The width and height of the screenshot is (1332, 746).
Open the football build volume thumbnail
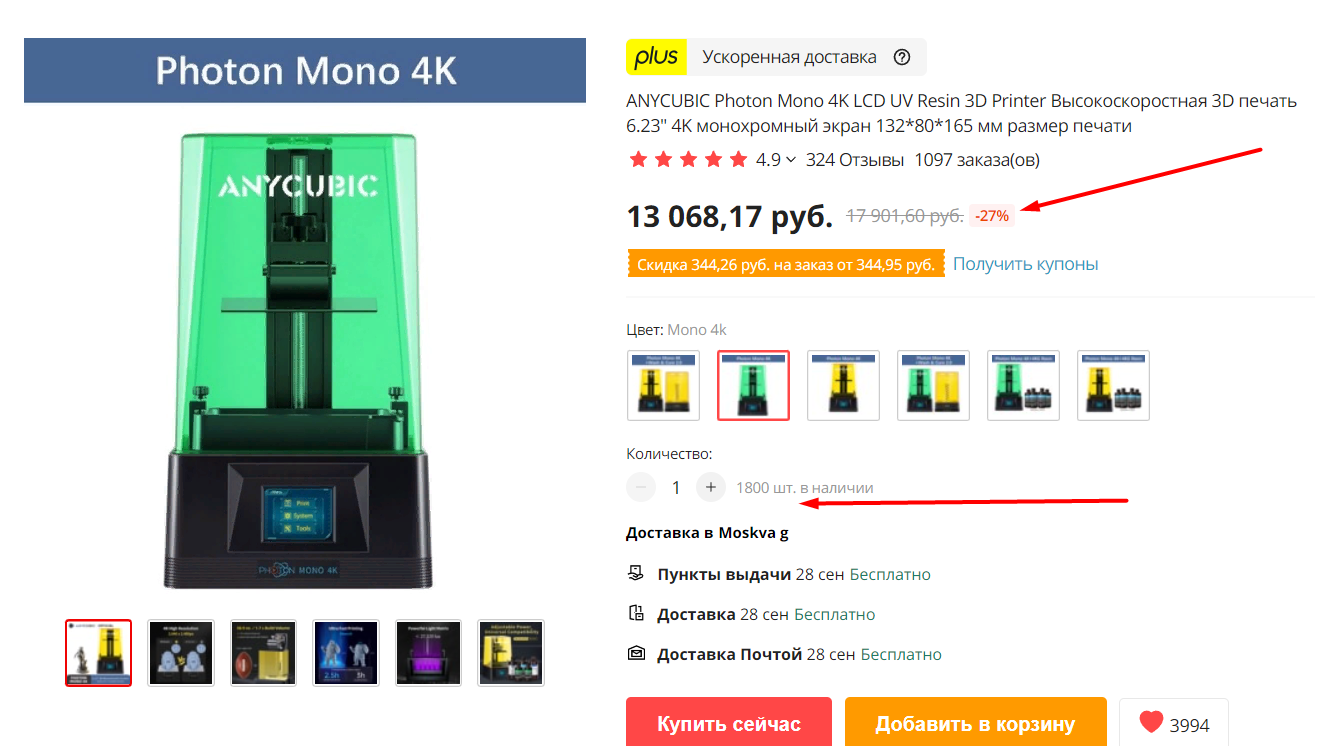[x=263, y=653]
